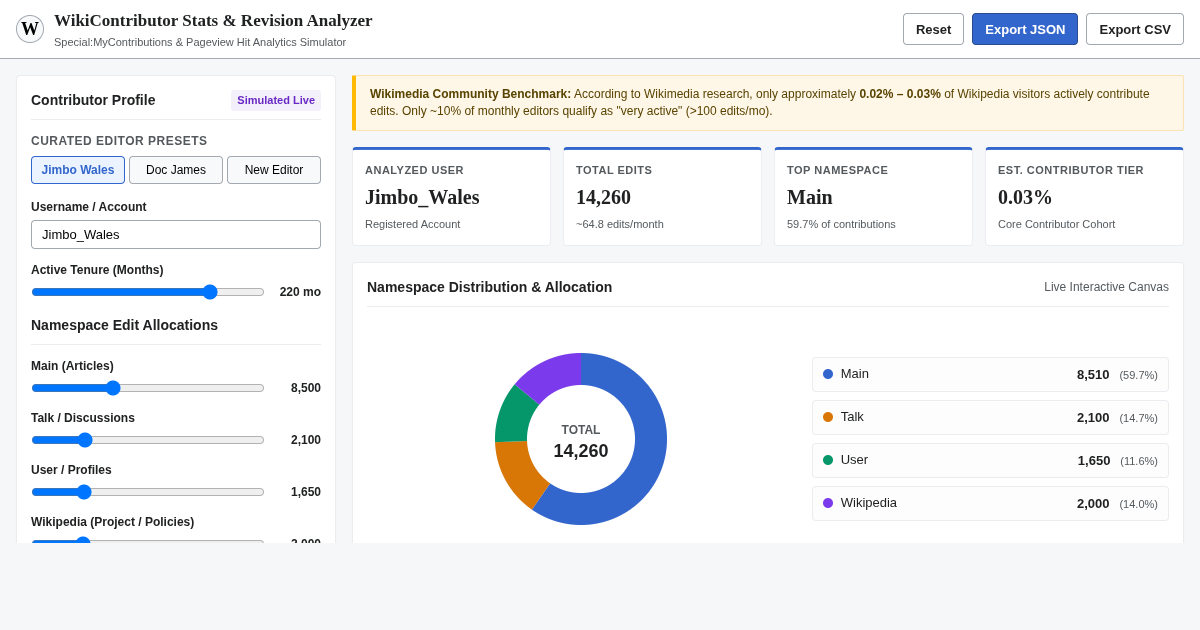Click 'Core Contributor Cohort' text
The image size is (1200, 630).
point(1056,224)
